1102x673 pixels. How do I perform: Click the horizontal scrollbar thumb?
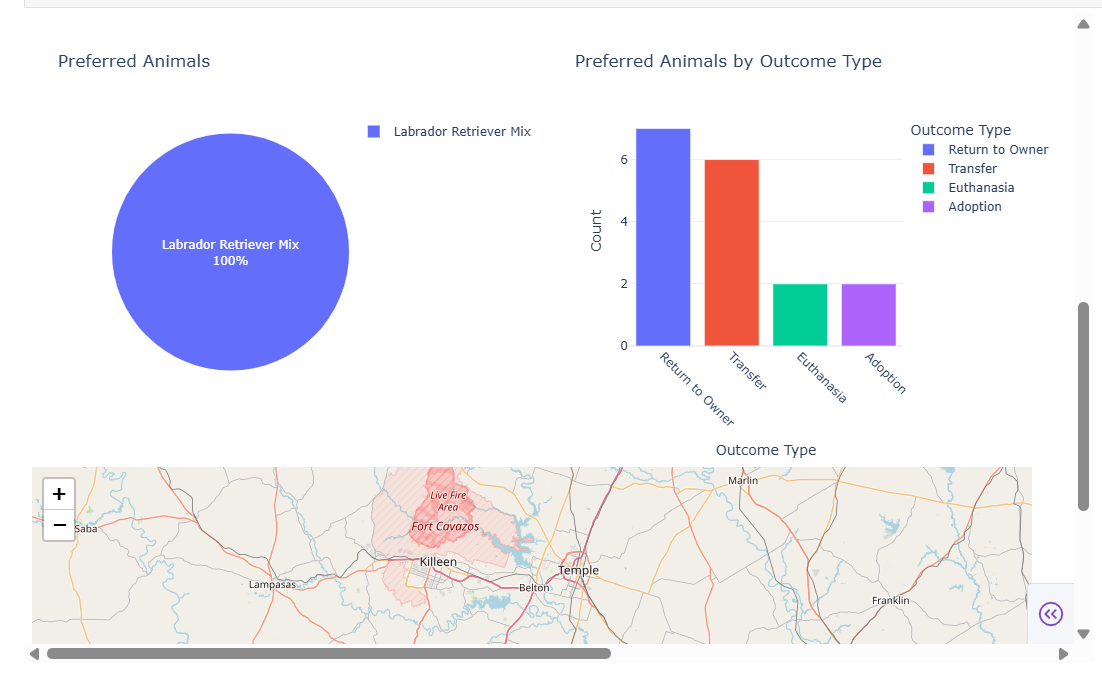pos(329,654)
